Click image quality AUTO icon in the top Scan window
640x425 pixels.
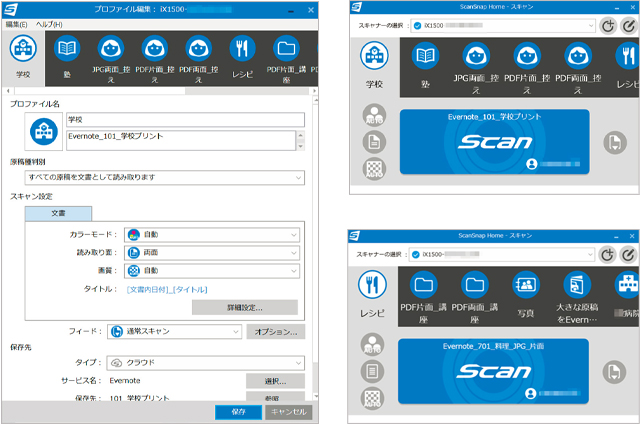click(374, 168)
